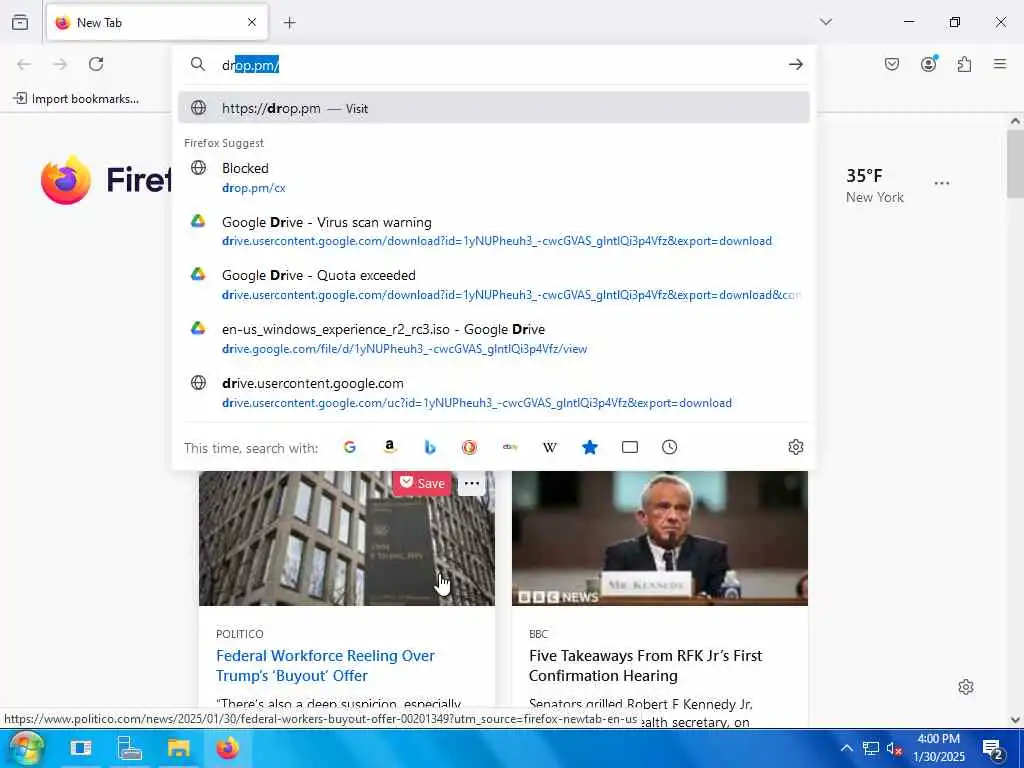The image size is (1024, 768).
Task: Open the second pinned taskbar application
Action: [x=129, y=748]
